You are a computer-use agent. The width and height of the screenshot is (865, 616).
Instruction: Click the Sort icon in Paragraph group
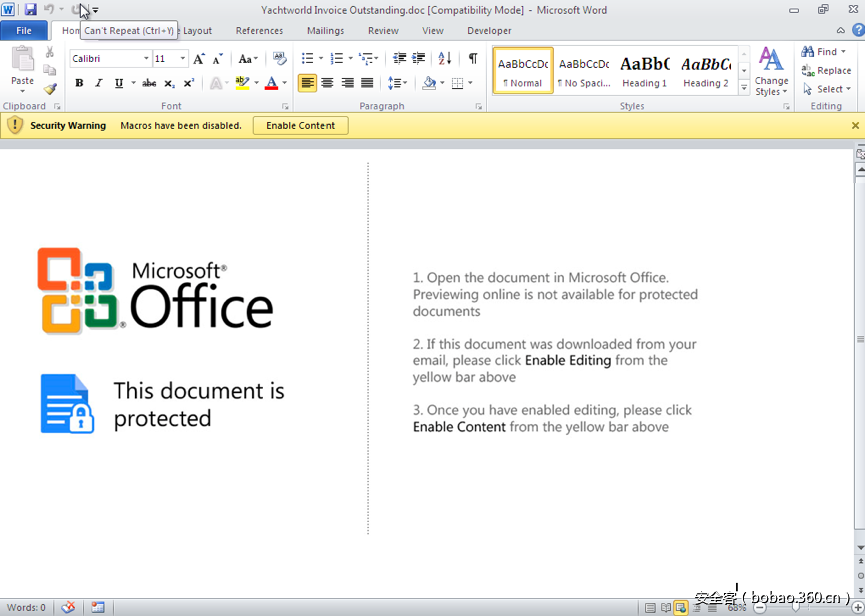445,59
